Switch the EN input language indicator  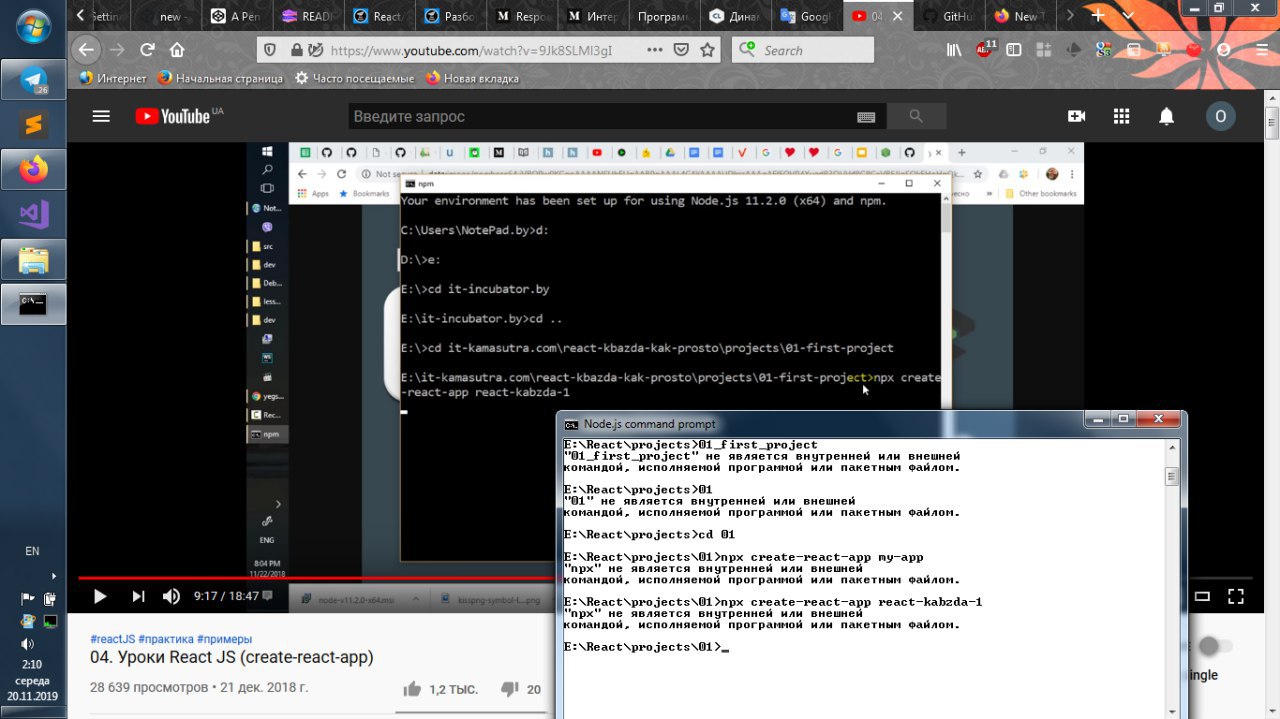click(32, 551)
